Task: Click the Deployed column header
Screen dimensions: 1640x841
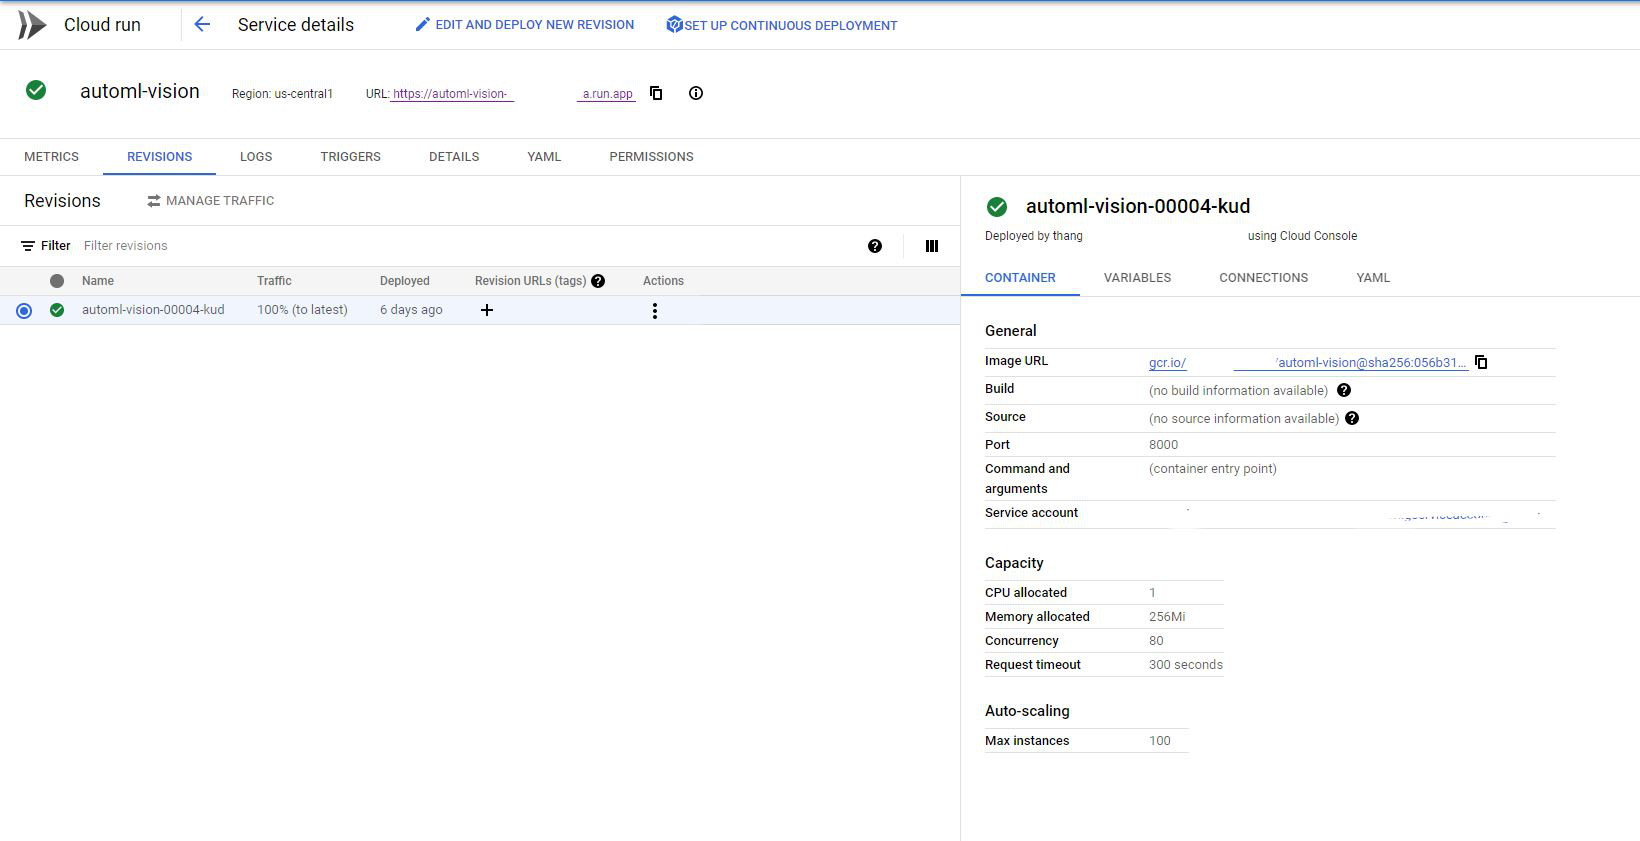Action: pos(405,281)
